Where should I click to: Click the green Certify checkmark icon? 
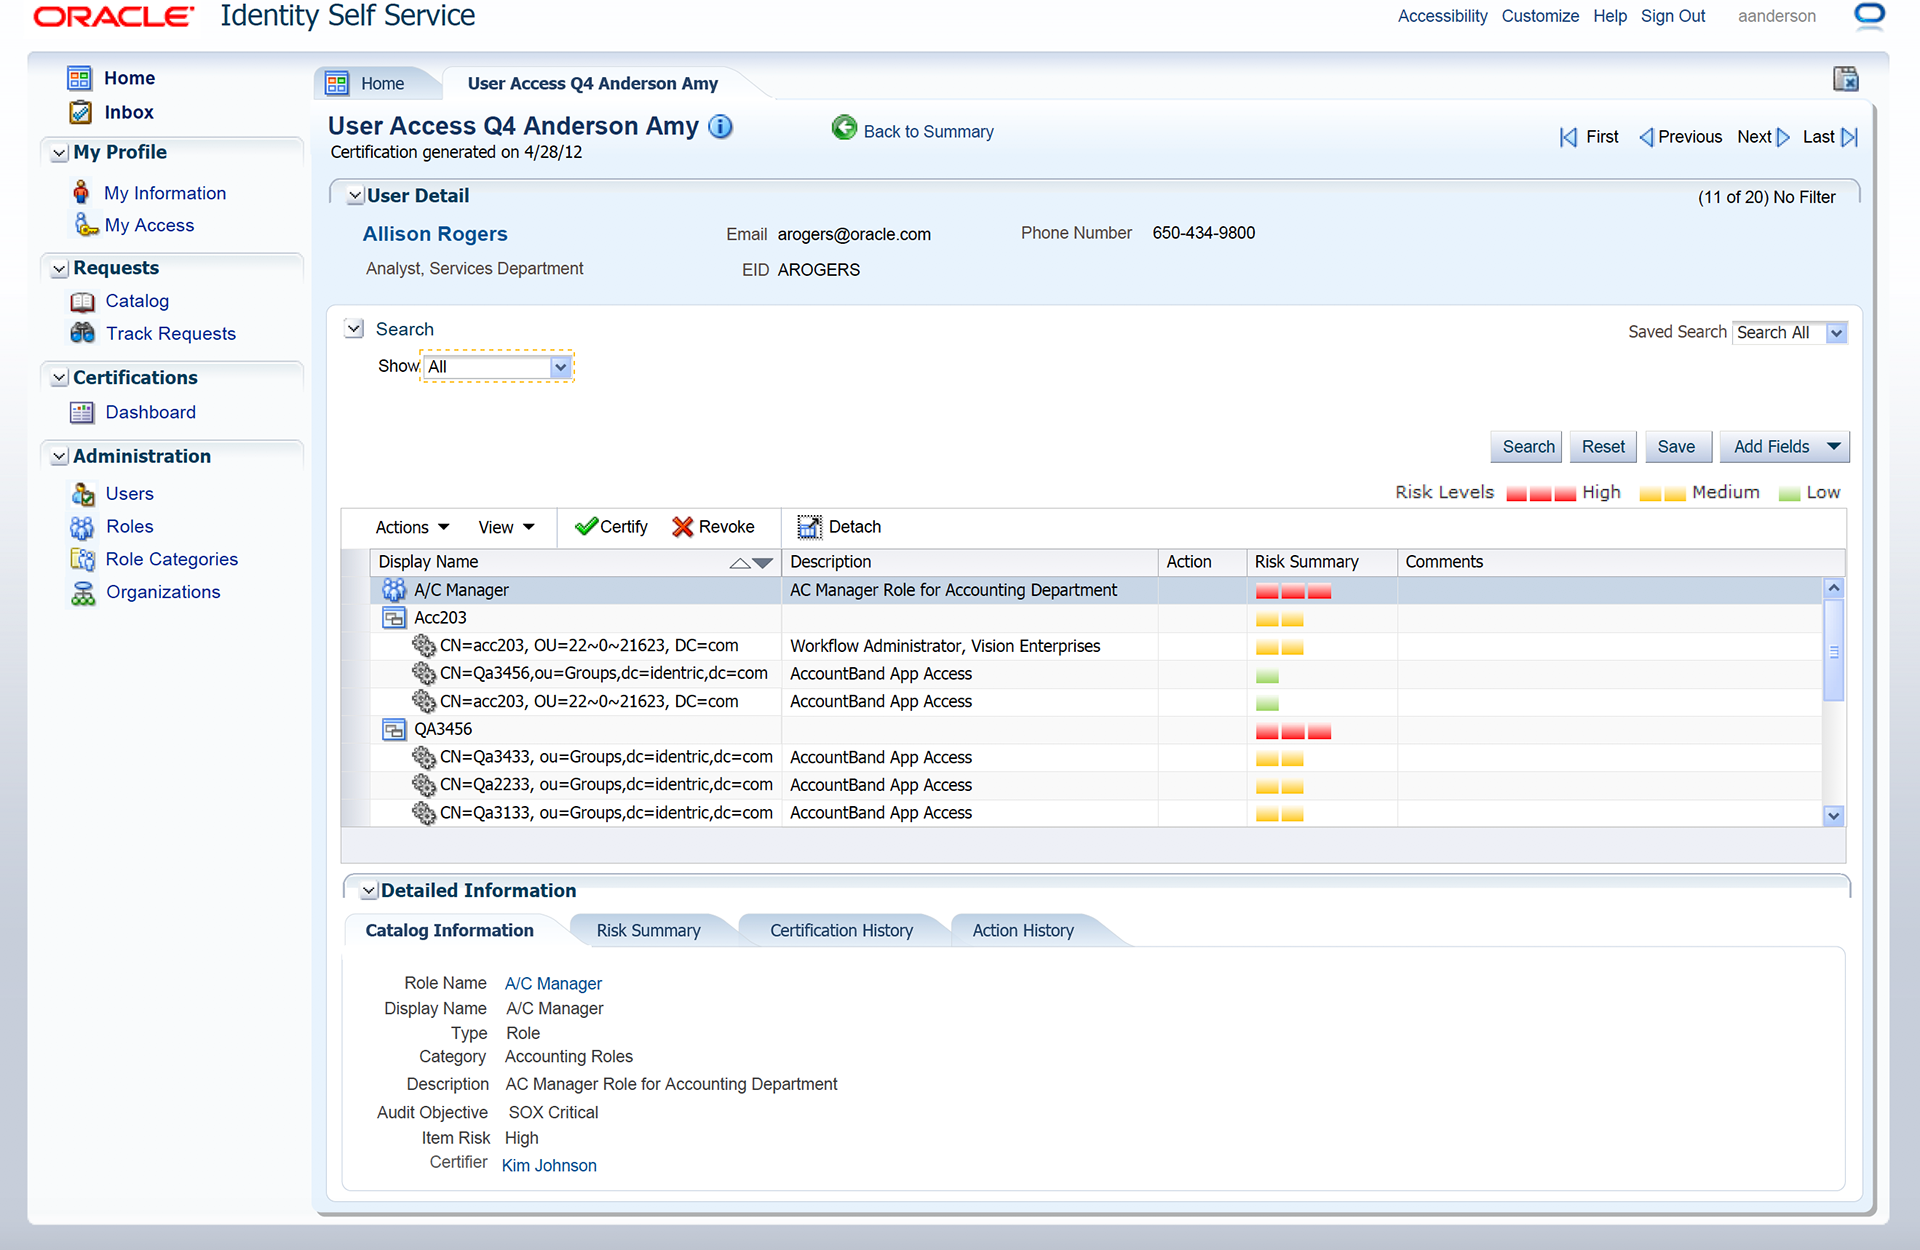pyautogui.click(x=586, y=527)
